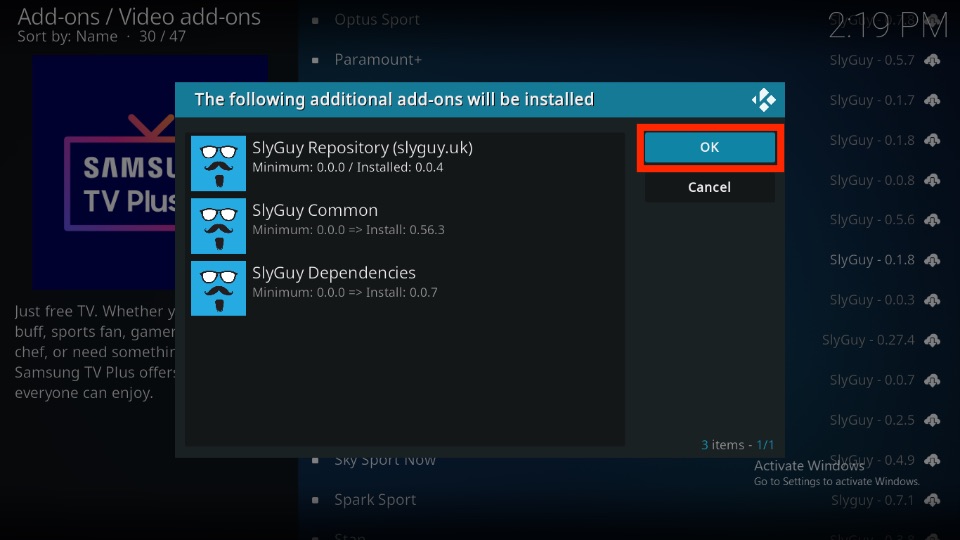Click download cloud icon beside SlyGuy - 0.27.4

pyautogui.click(x=932, y=340)
